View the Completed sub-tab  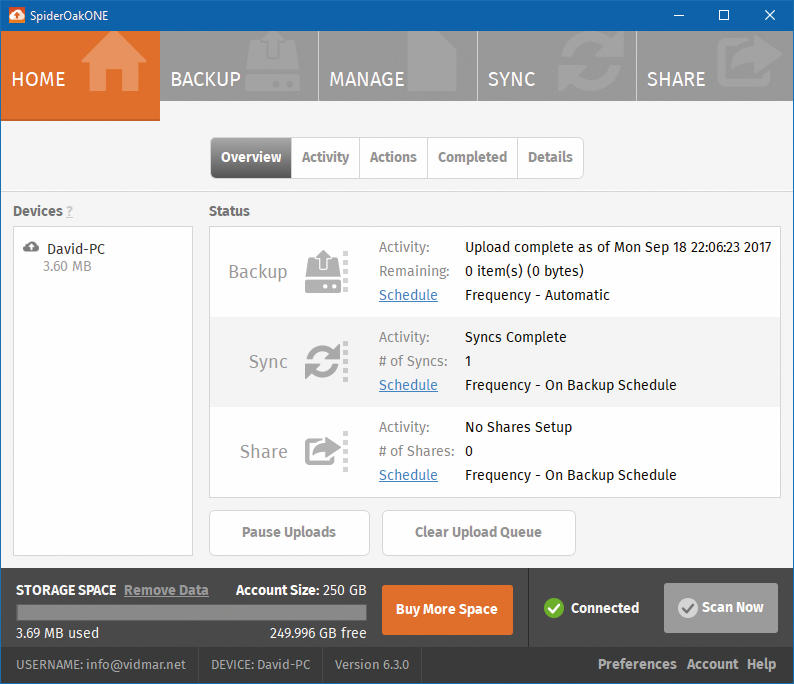[x=472, y=157]
